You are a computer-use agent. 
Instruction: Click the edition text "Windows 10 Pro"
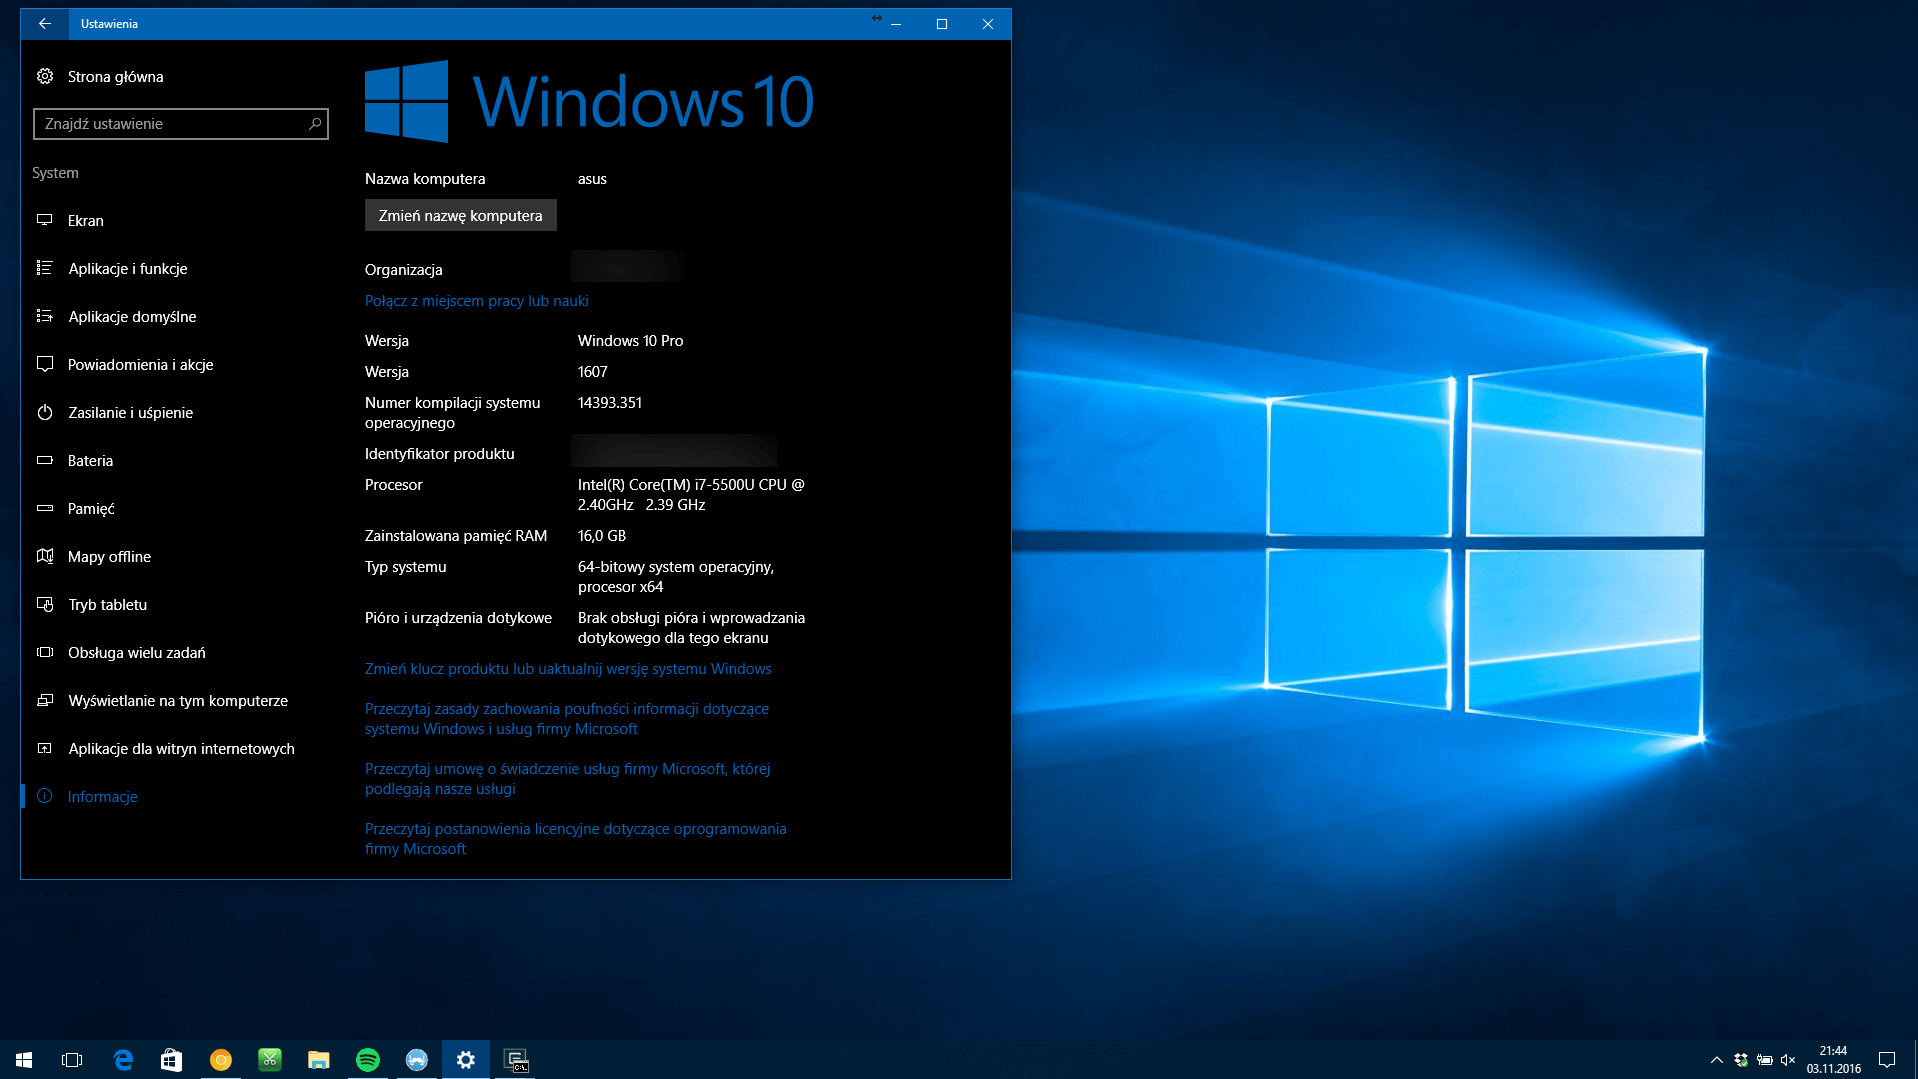click(x=630, y=341)
